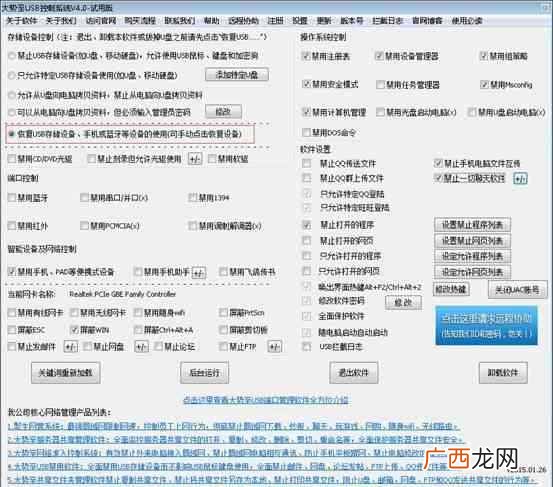Open the 访问官网 menu item
The height and width of the screenshot is (487, 553).
click(x=101, y=21)
